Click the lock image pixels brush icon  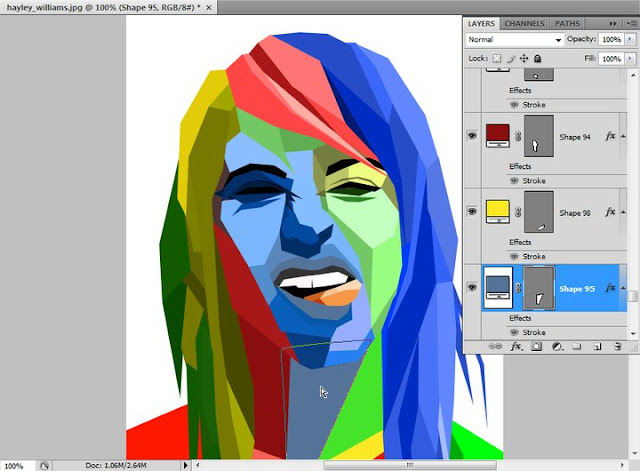(511, 59)
